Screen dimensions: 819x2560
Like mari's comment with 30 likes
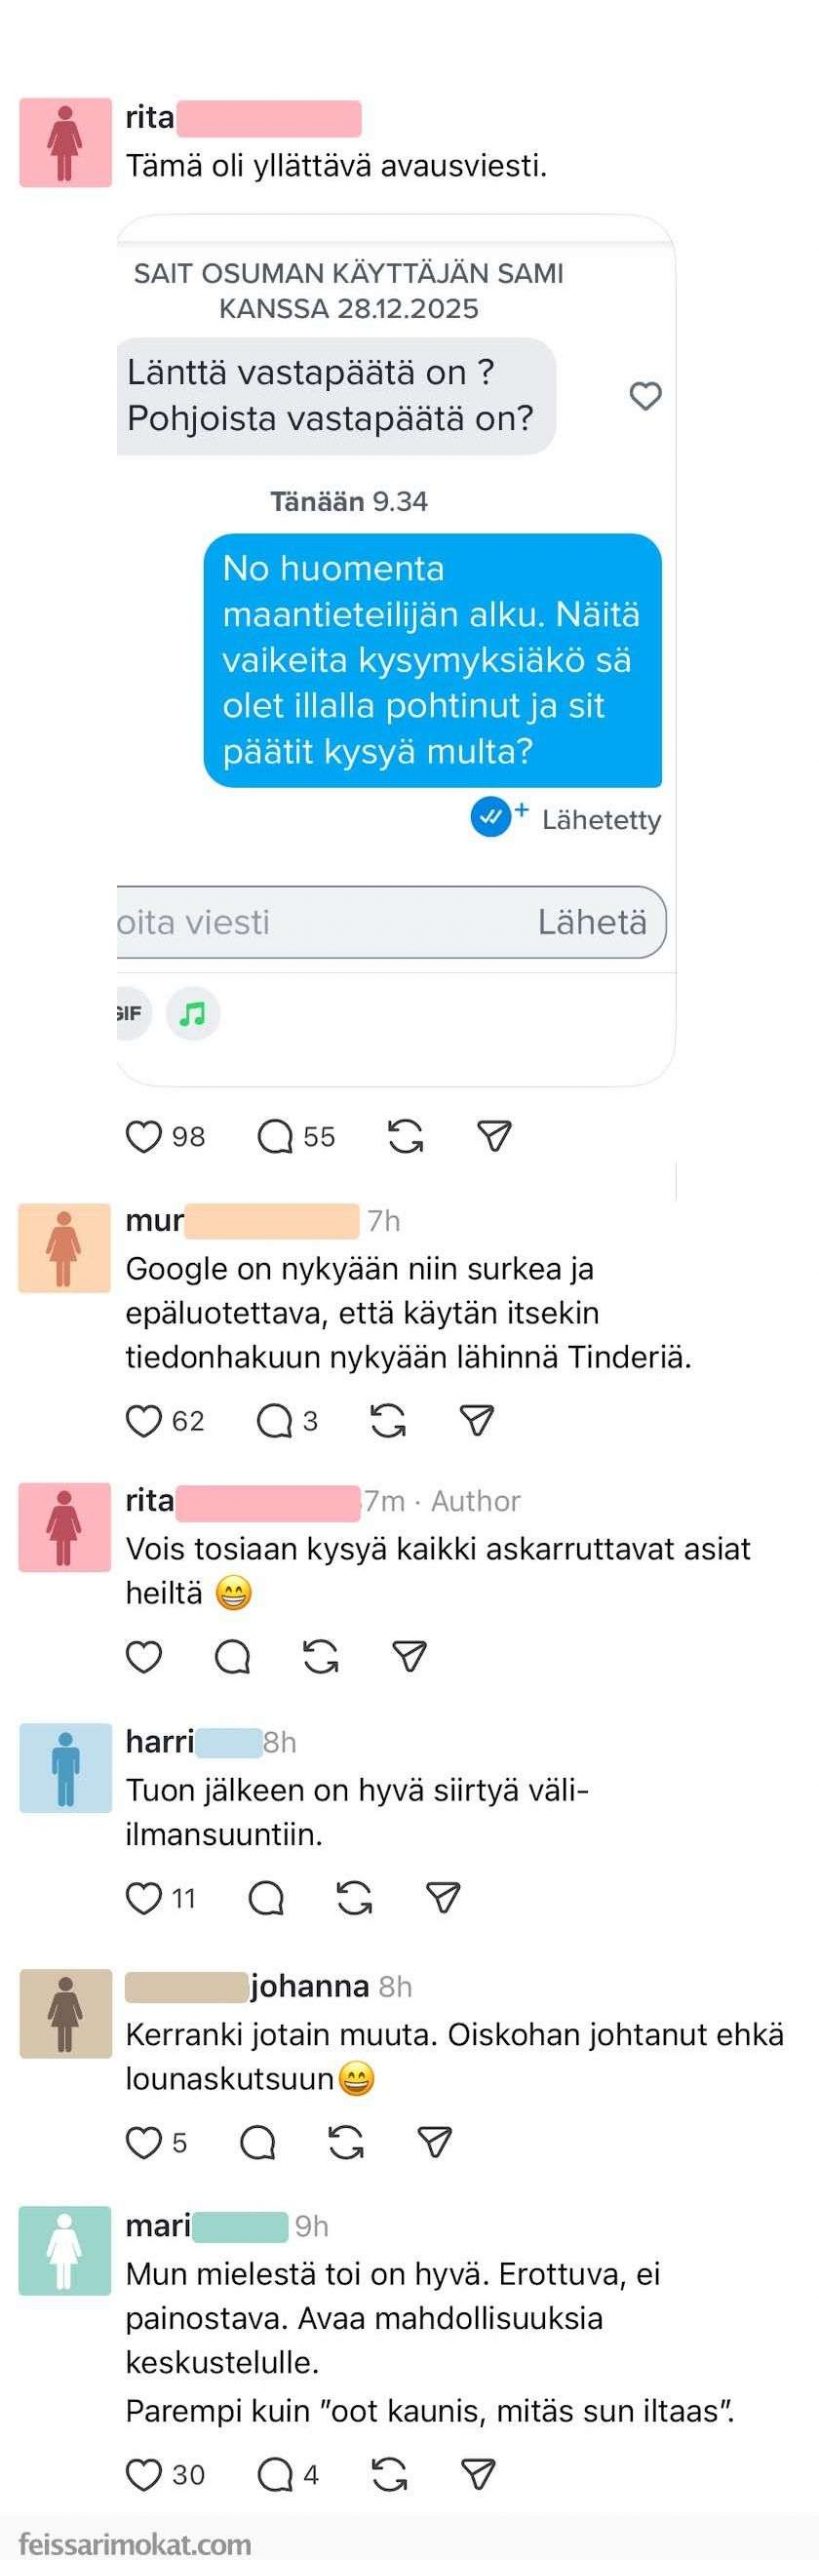pyautogui.click(x=143, y=2474)
